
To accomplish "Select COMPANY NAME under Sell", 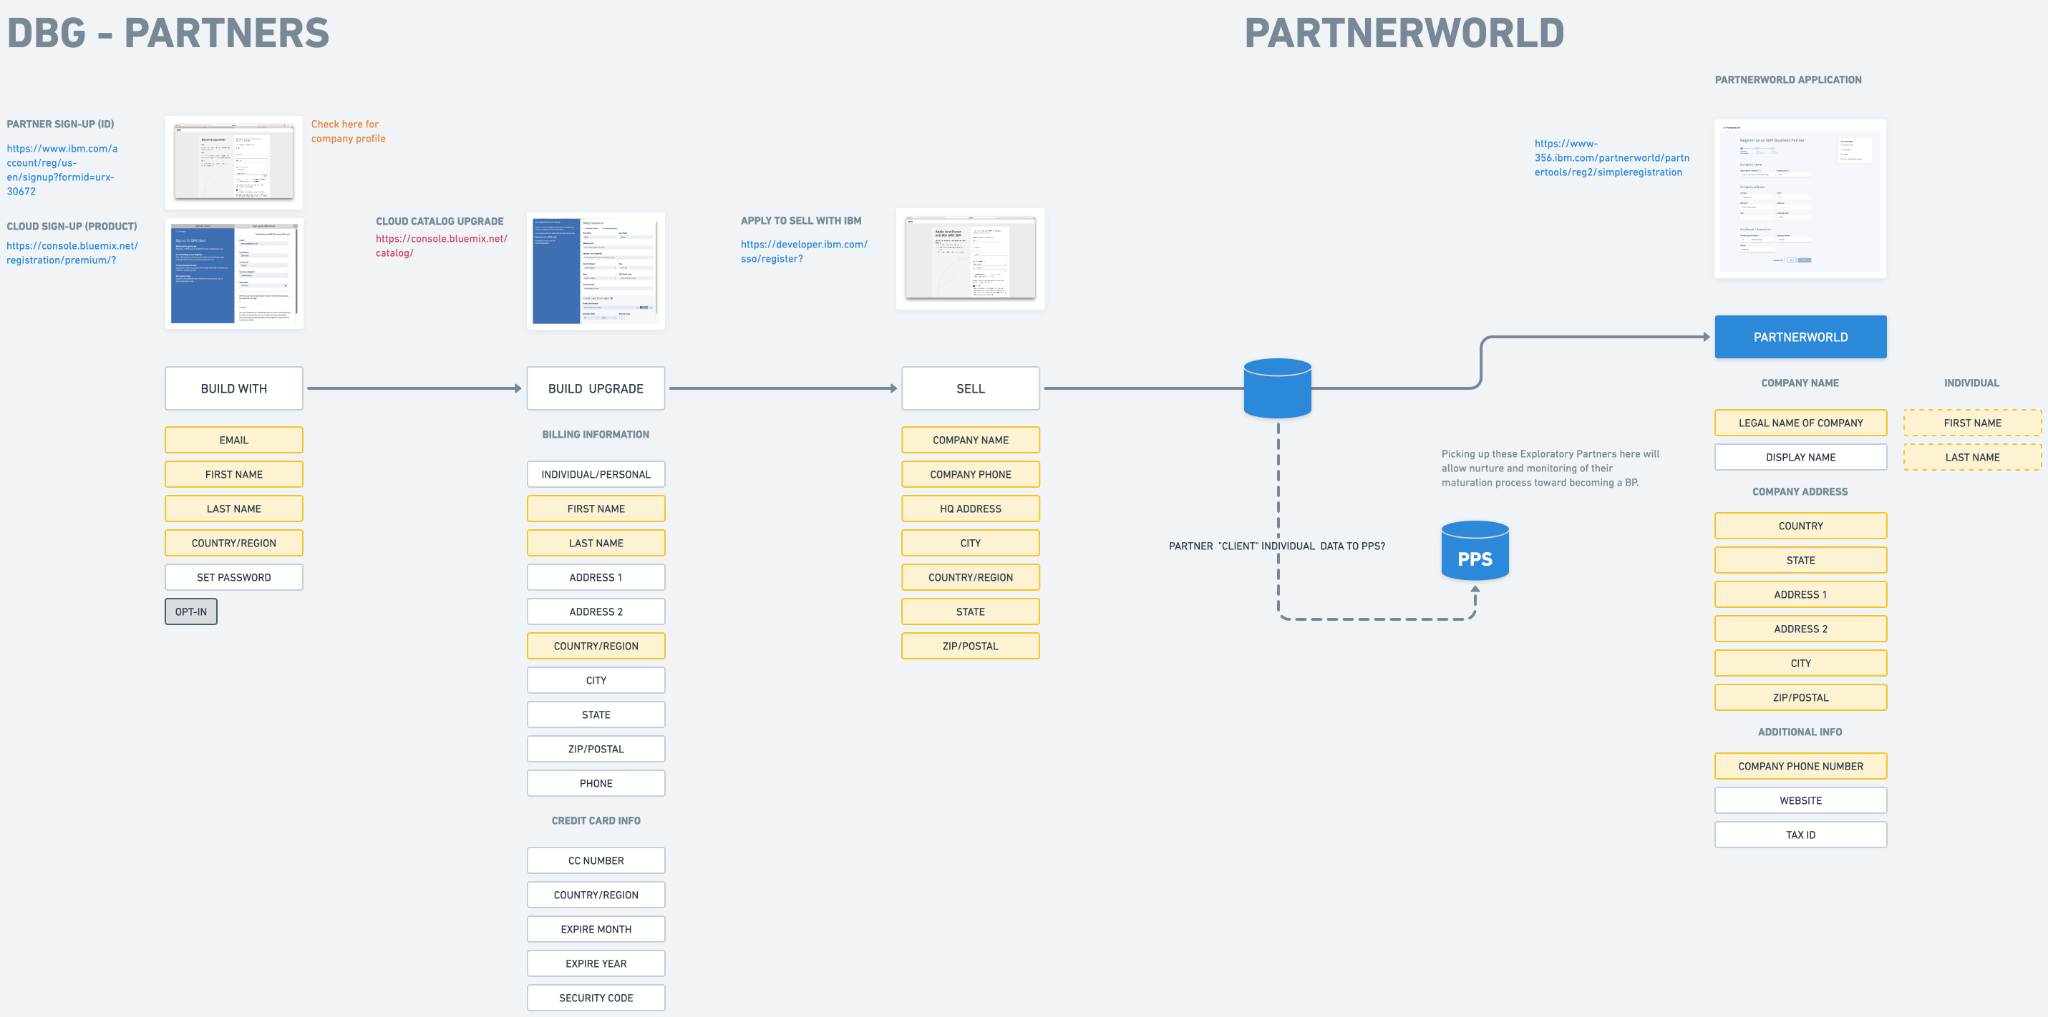I will coord(970,440).
